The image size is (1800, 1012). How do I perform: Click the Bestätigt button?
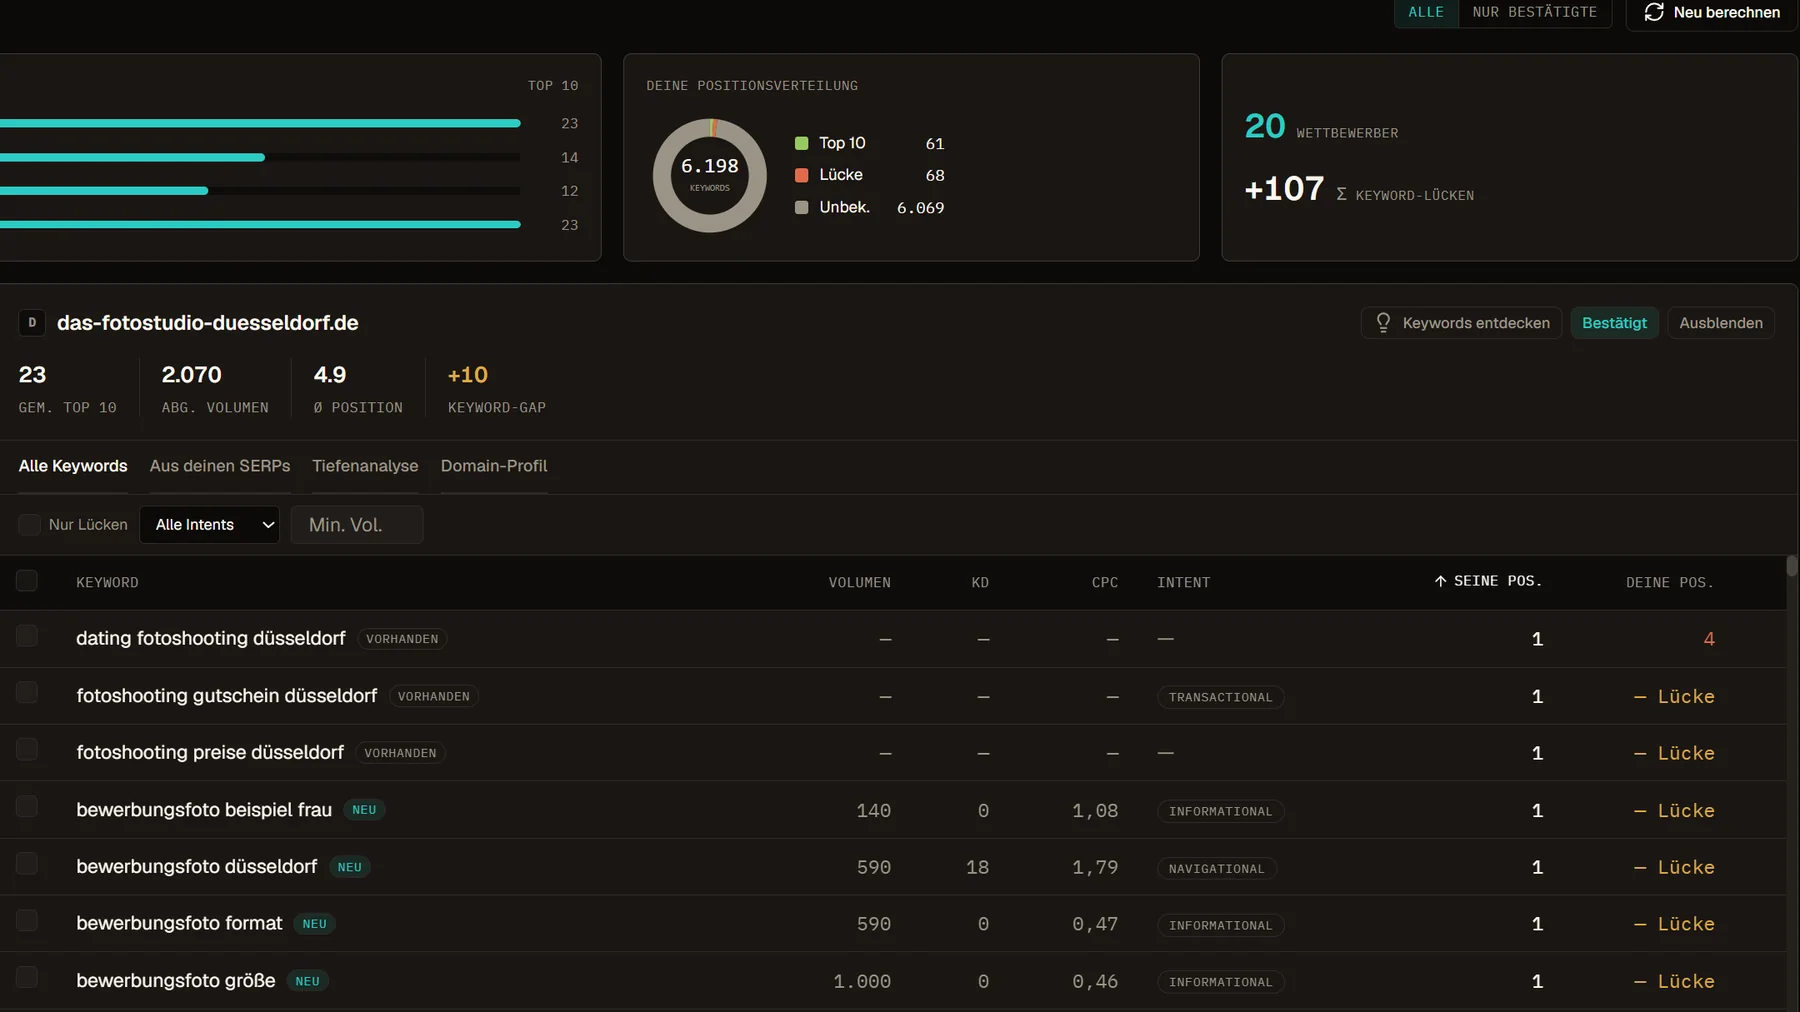[x=1614, y=322]
